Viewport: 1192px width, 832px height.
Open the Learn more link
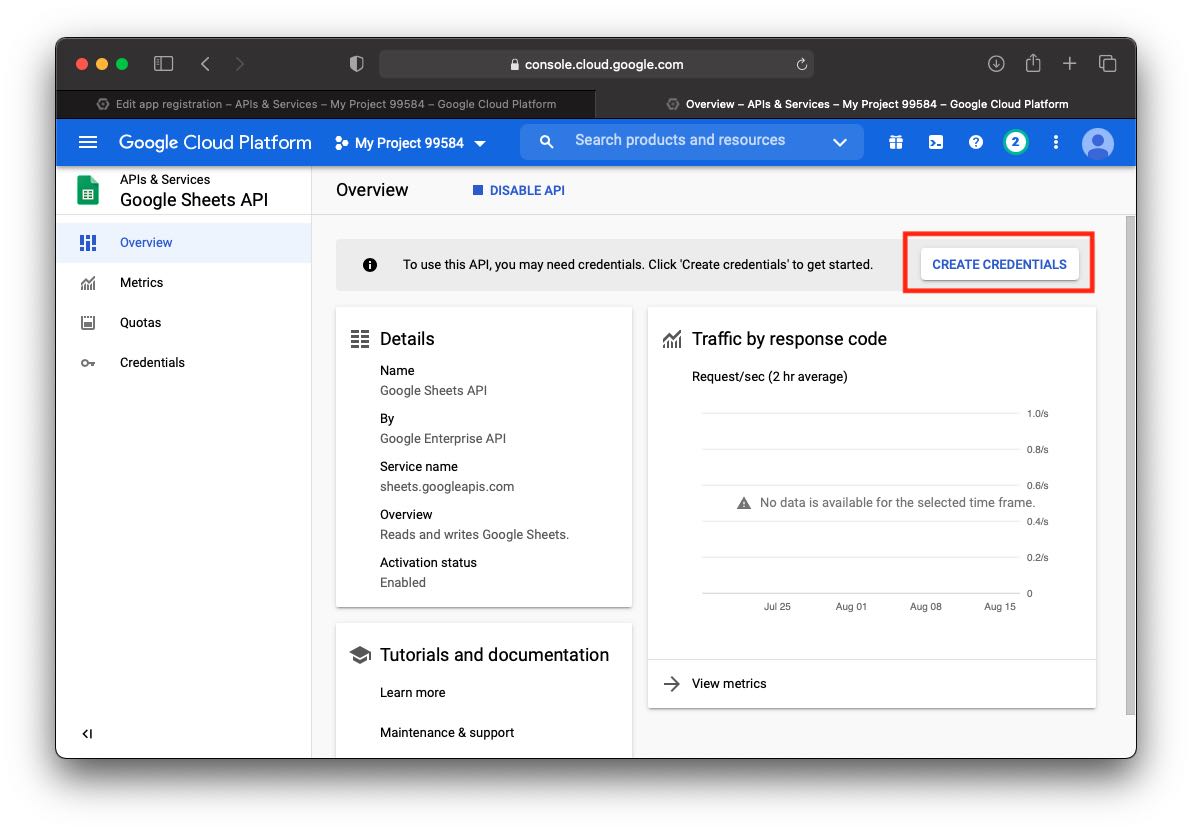click(413, 693)
